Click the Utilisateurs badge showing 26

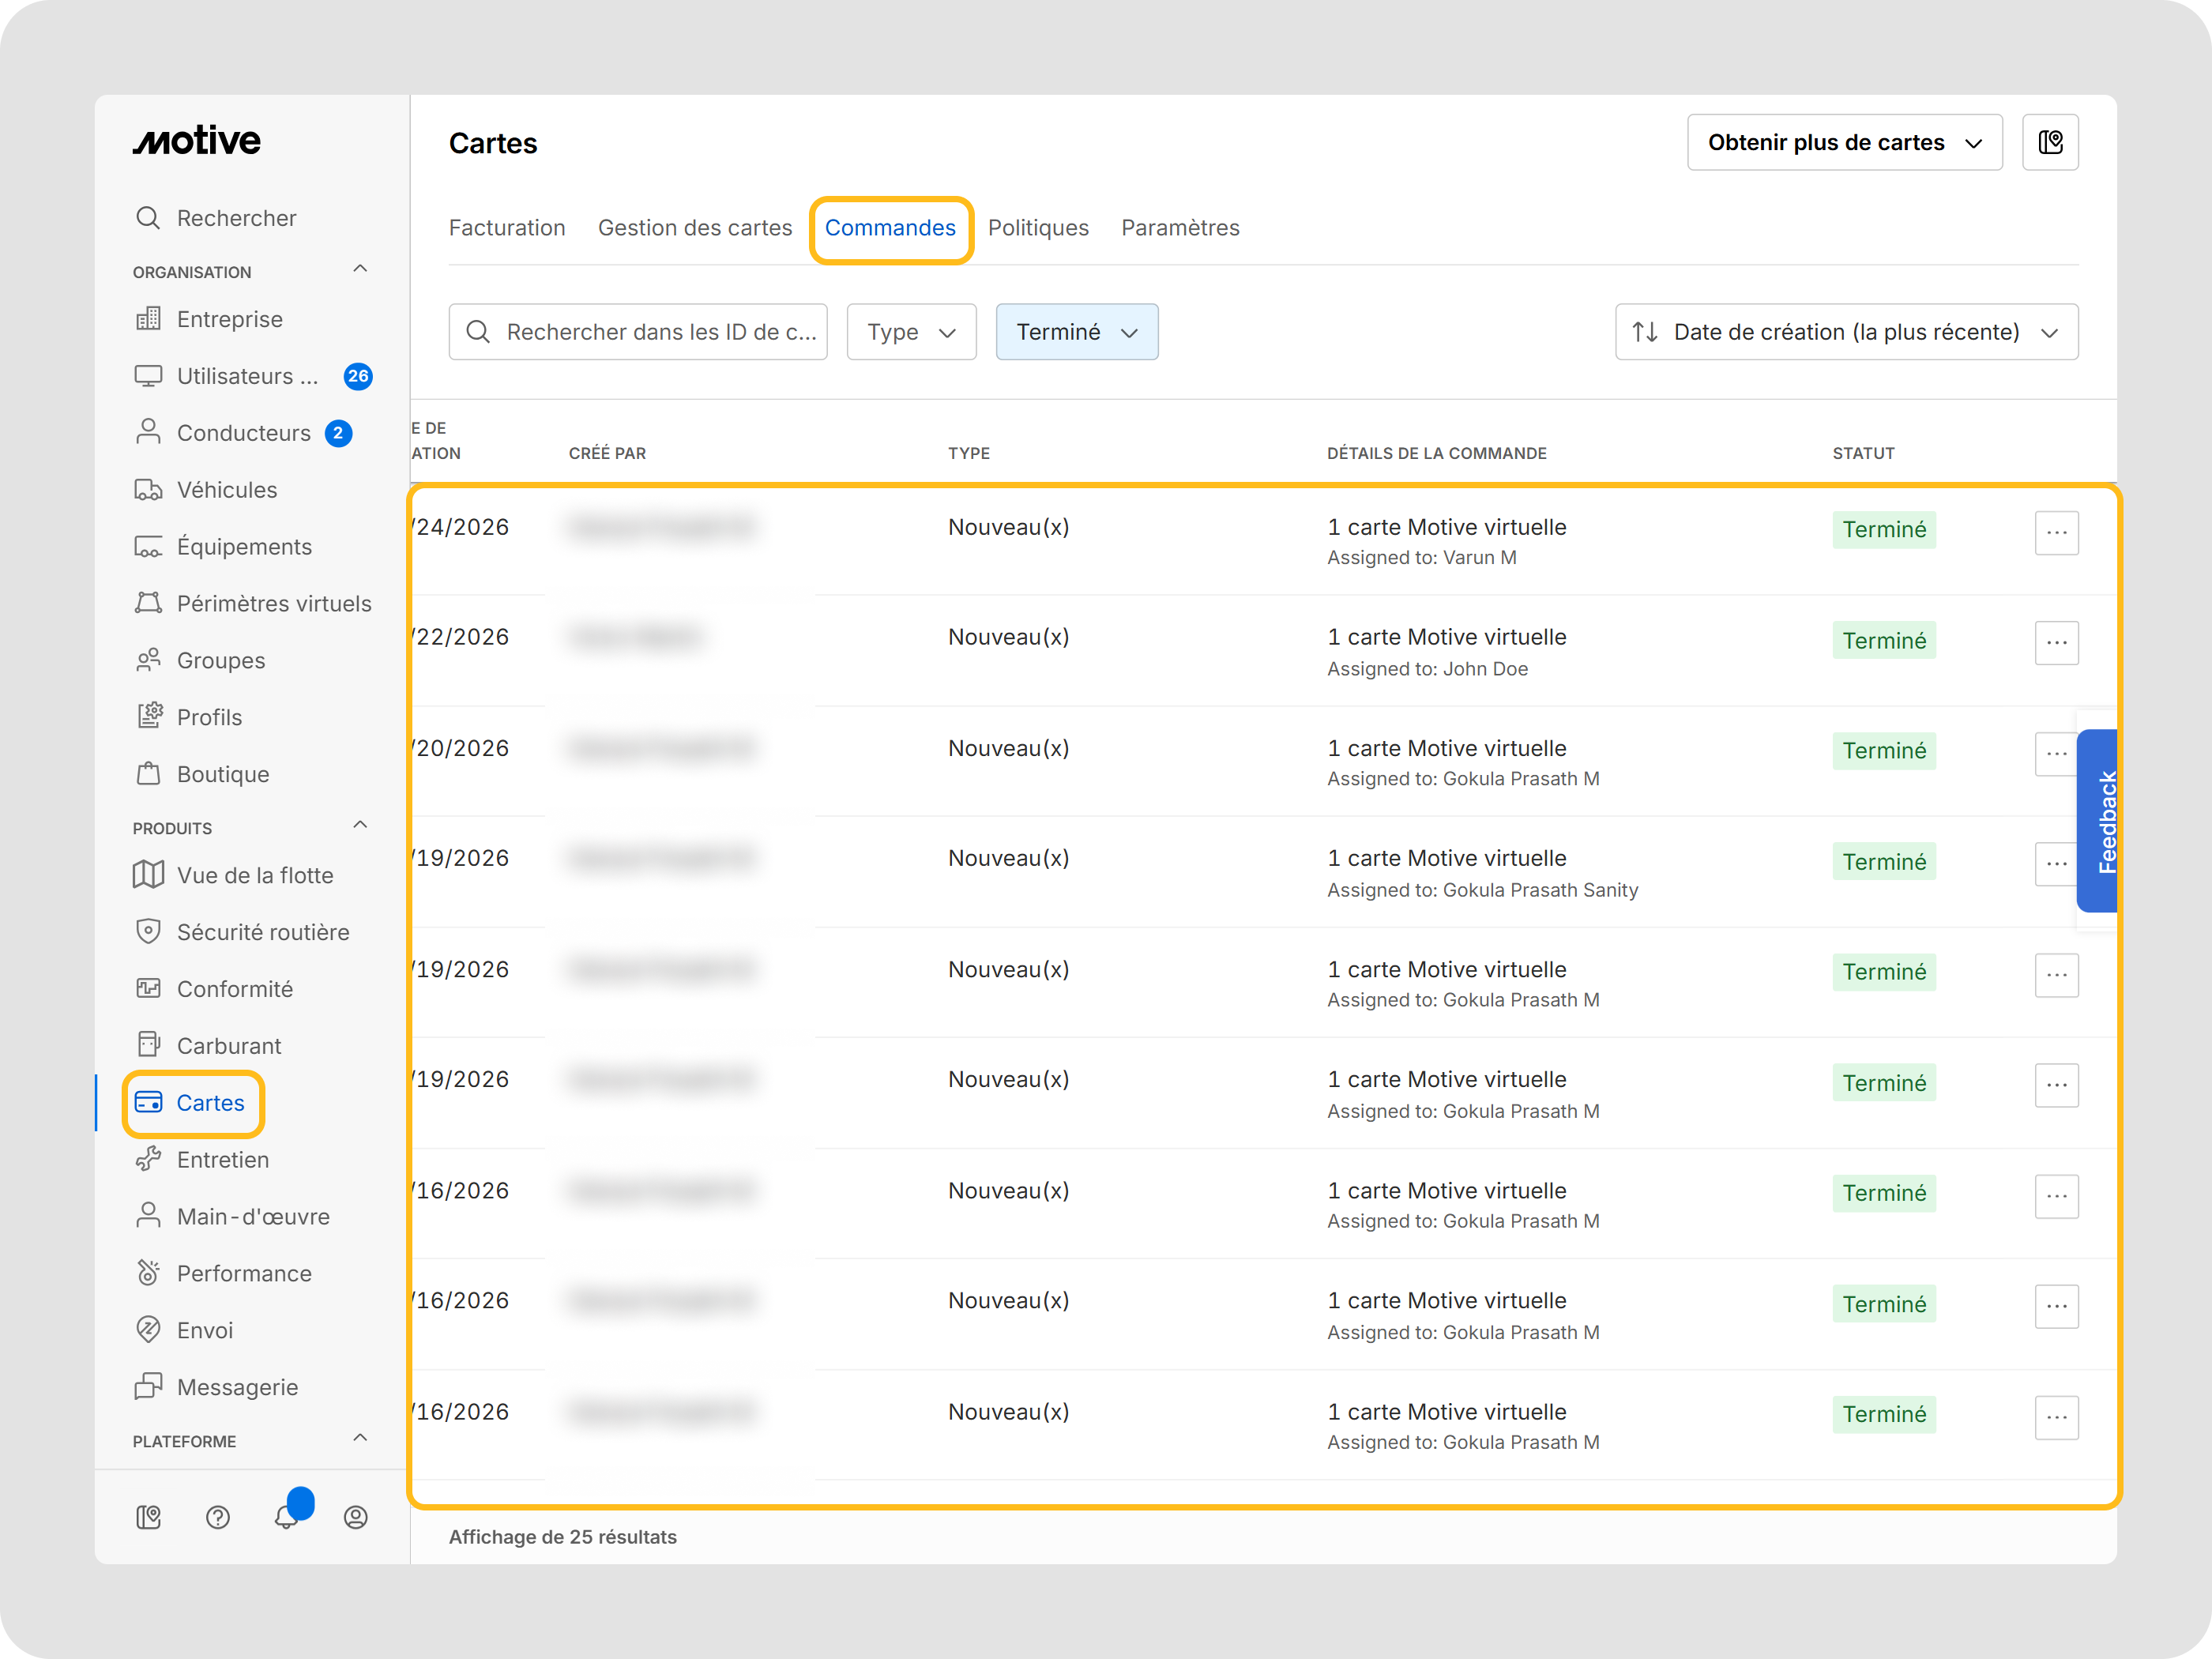pyautogui.click(x=358, y=376)
